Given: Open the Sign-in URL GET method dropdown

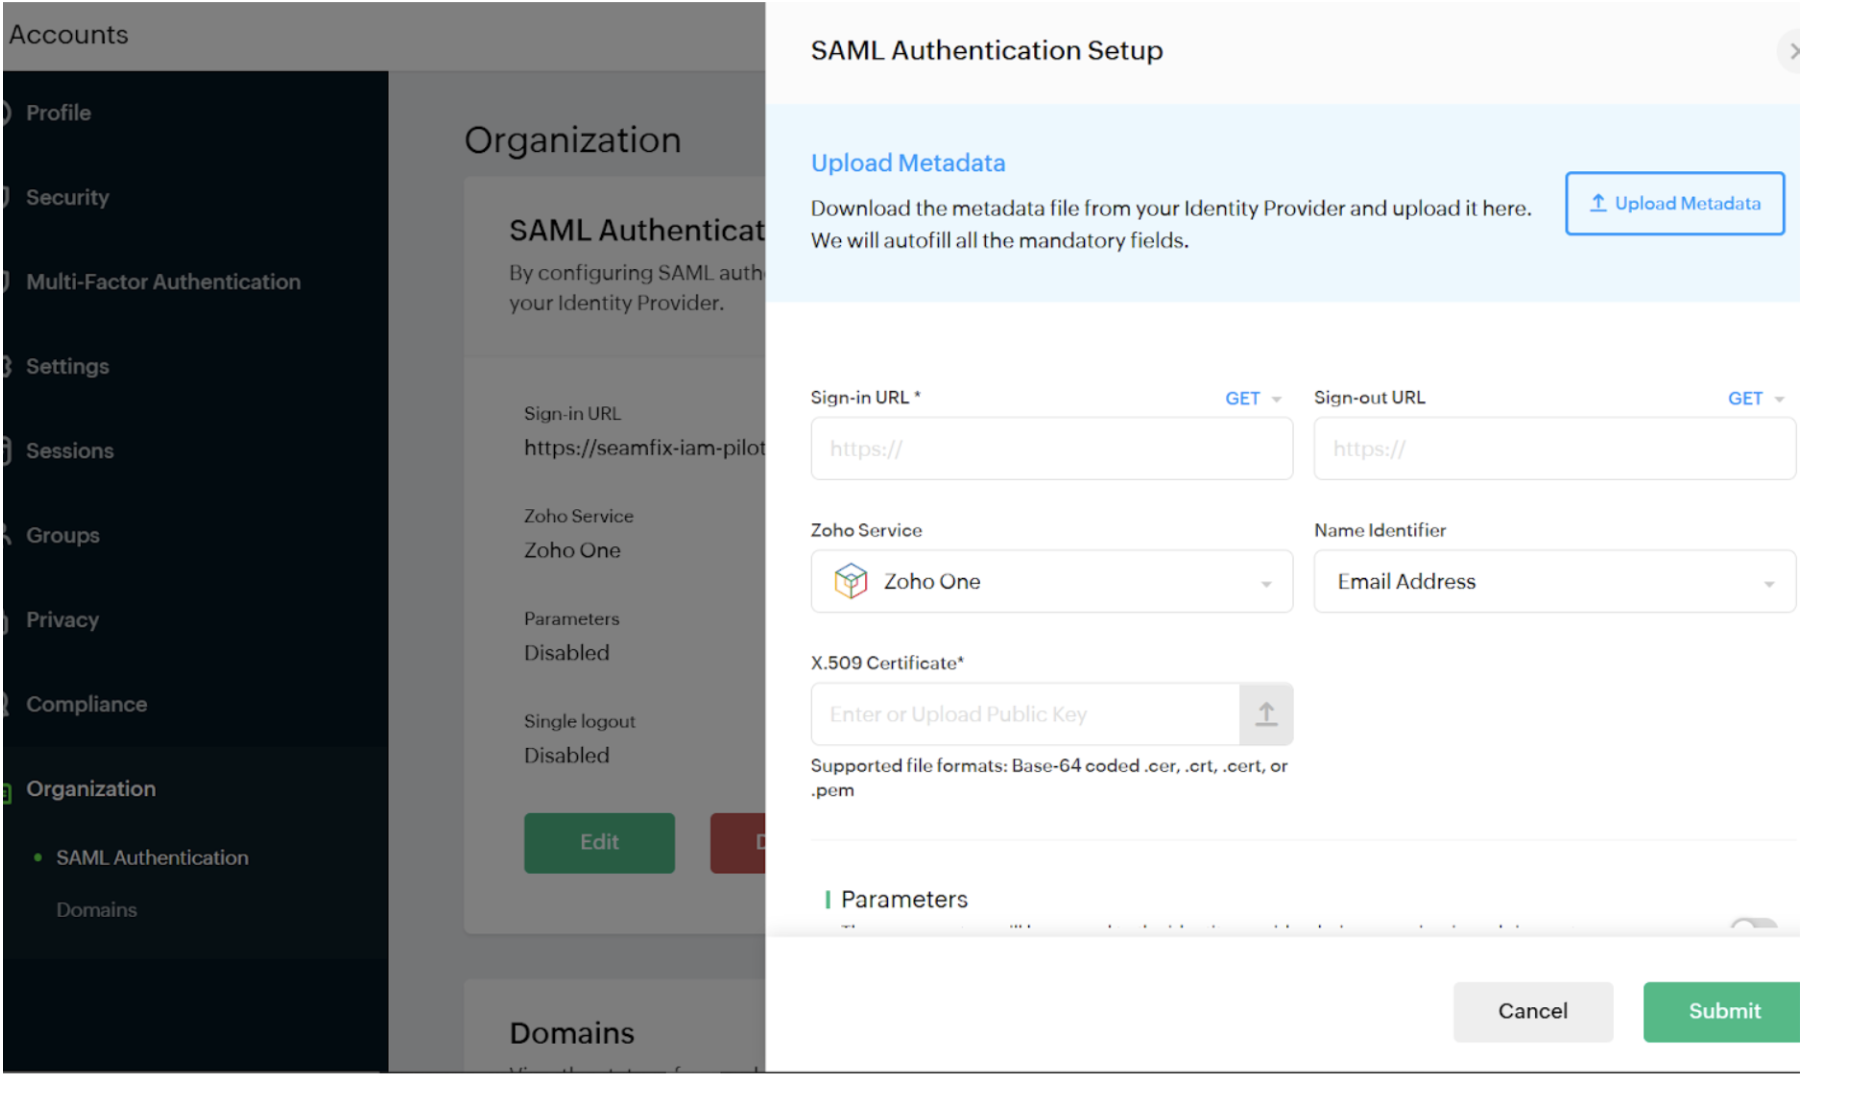Looking at the screenshot, I should [1253, 398].
